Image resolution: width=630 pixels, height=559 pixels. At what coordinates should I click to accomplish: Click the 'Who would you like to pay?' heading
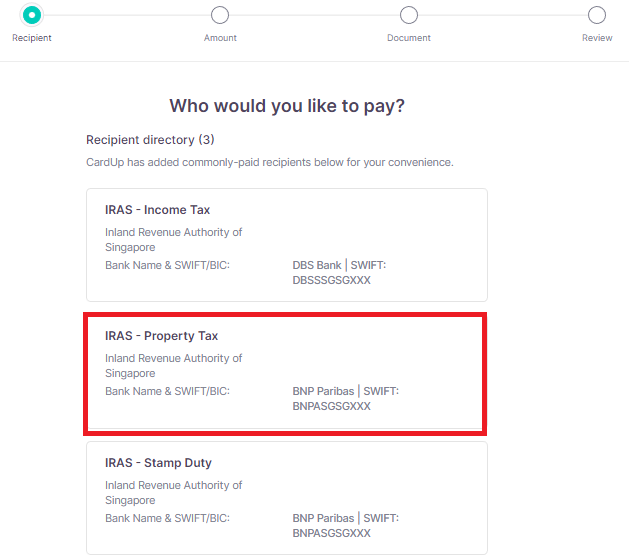pyautogui.click(x=287, y=106)
